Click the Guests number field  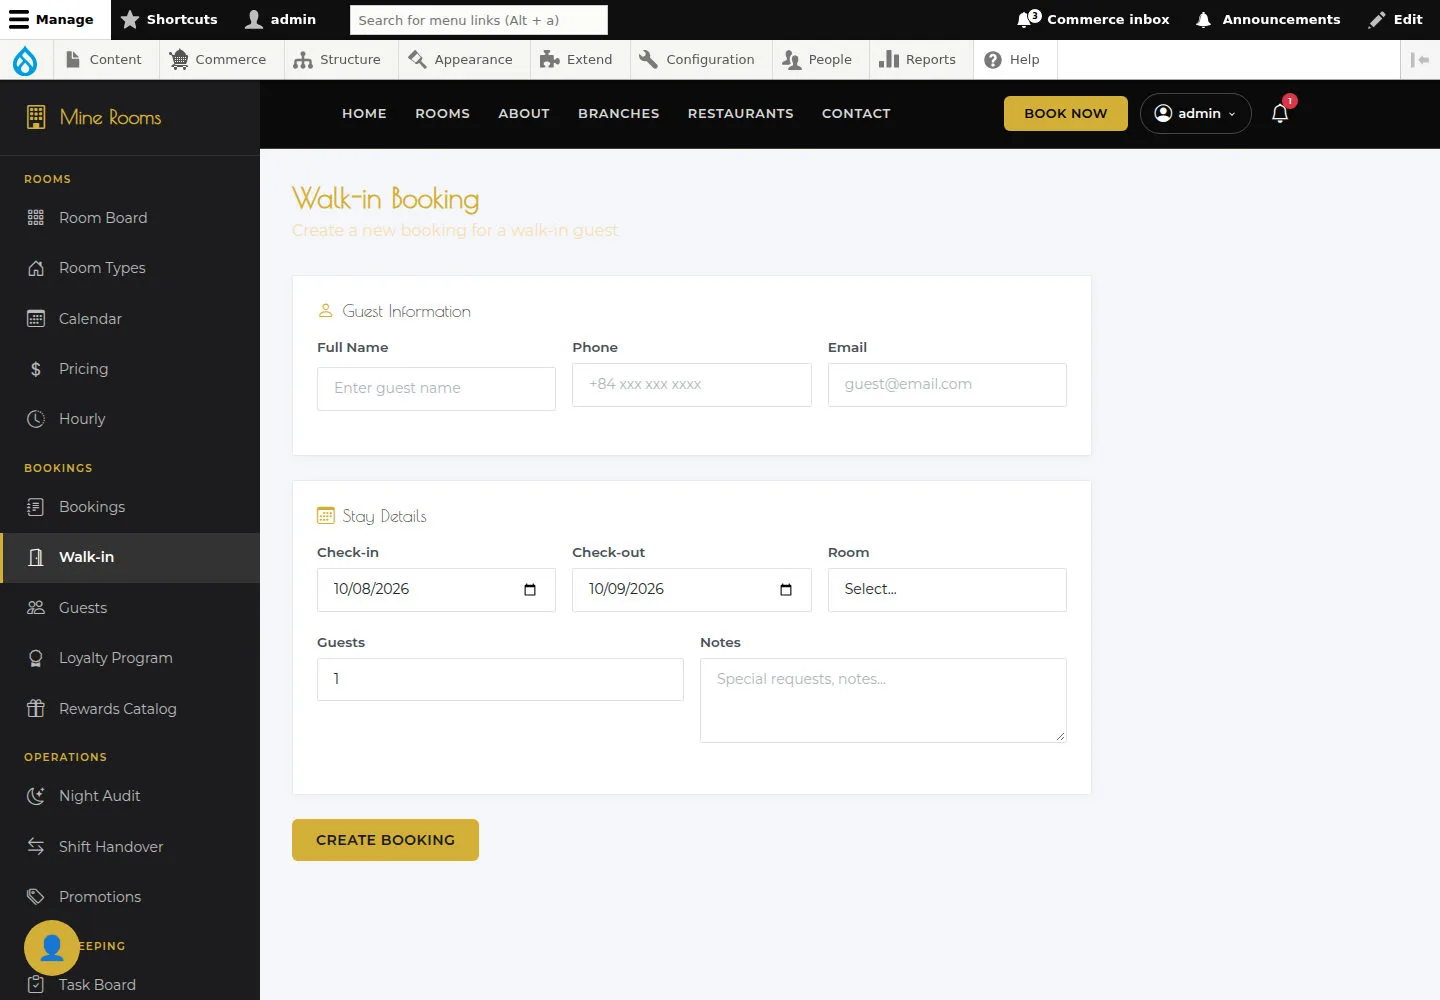coord(500,680)
